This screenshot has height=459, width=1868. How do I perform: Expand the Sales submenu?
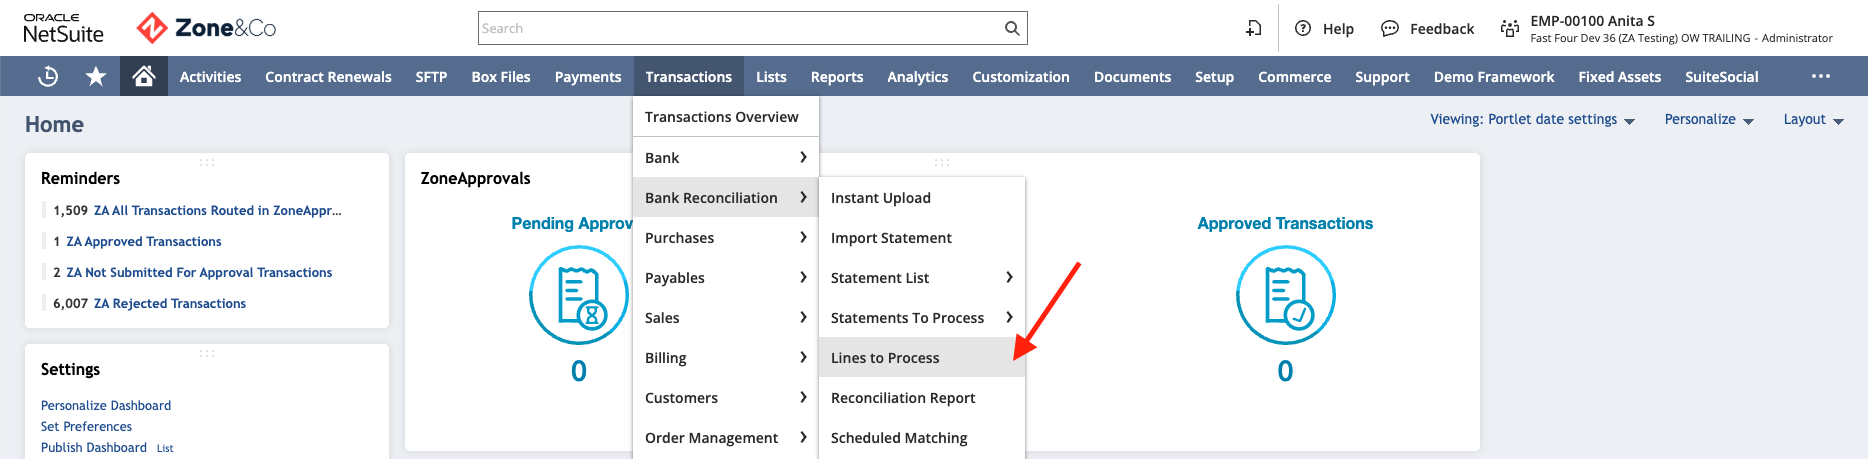tap(726, 318)
